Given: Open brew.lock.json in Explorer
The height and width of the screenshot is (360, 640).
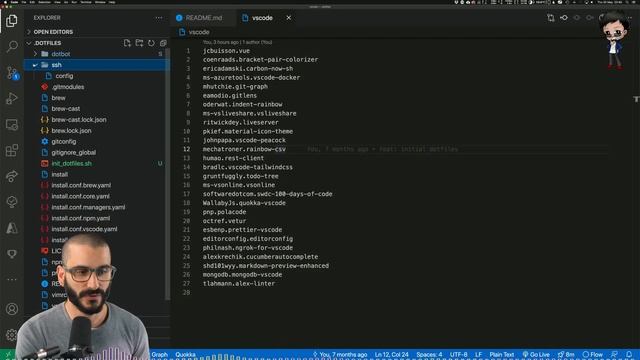Looking at the screenshot, I should pos(71,131).
